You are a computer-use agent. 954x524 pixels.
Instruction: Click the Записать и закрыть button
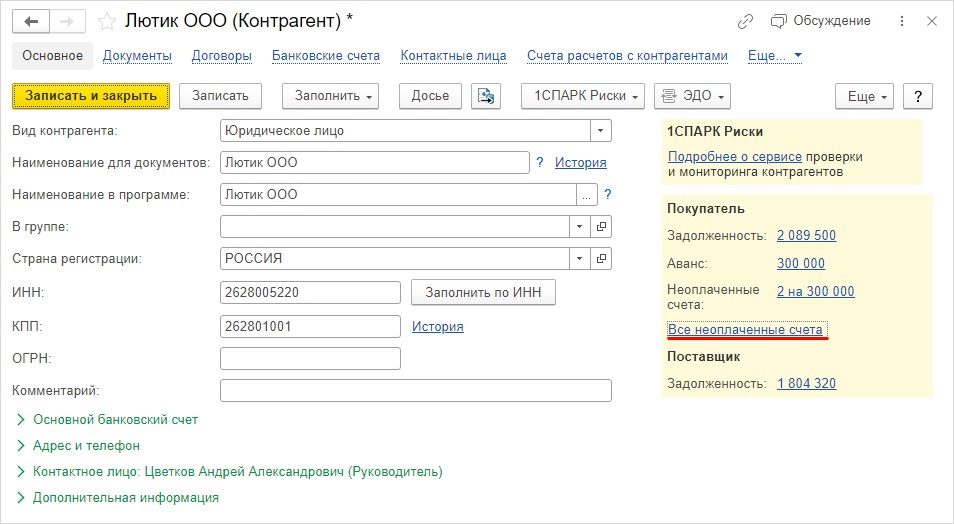coord(91,96)
